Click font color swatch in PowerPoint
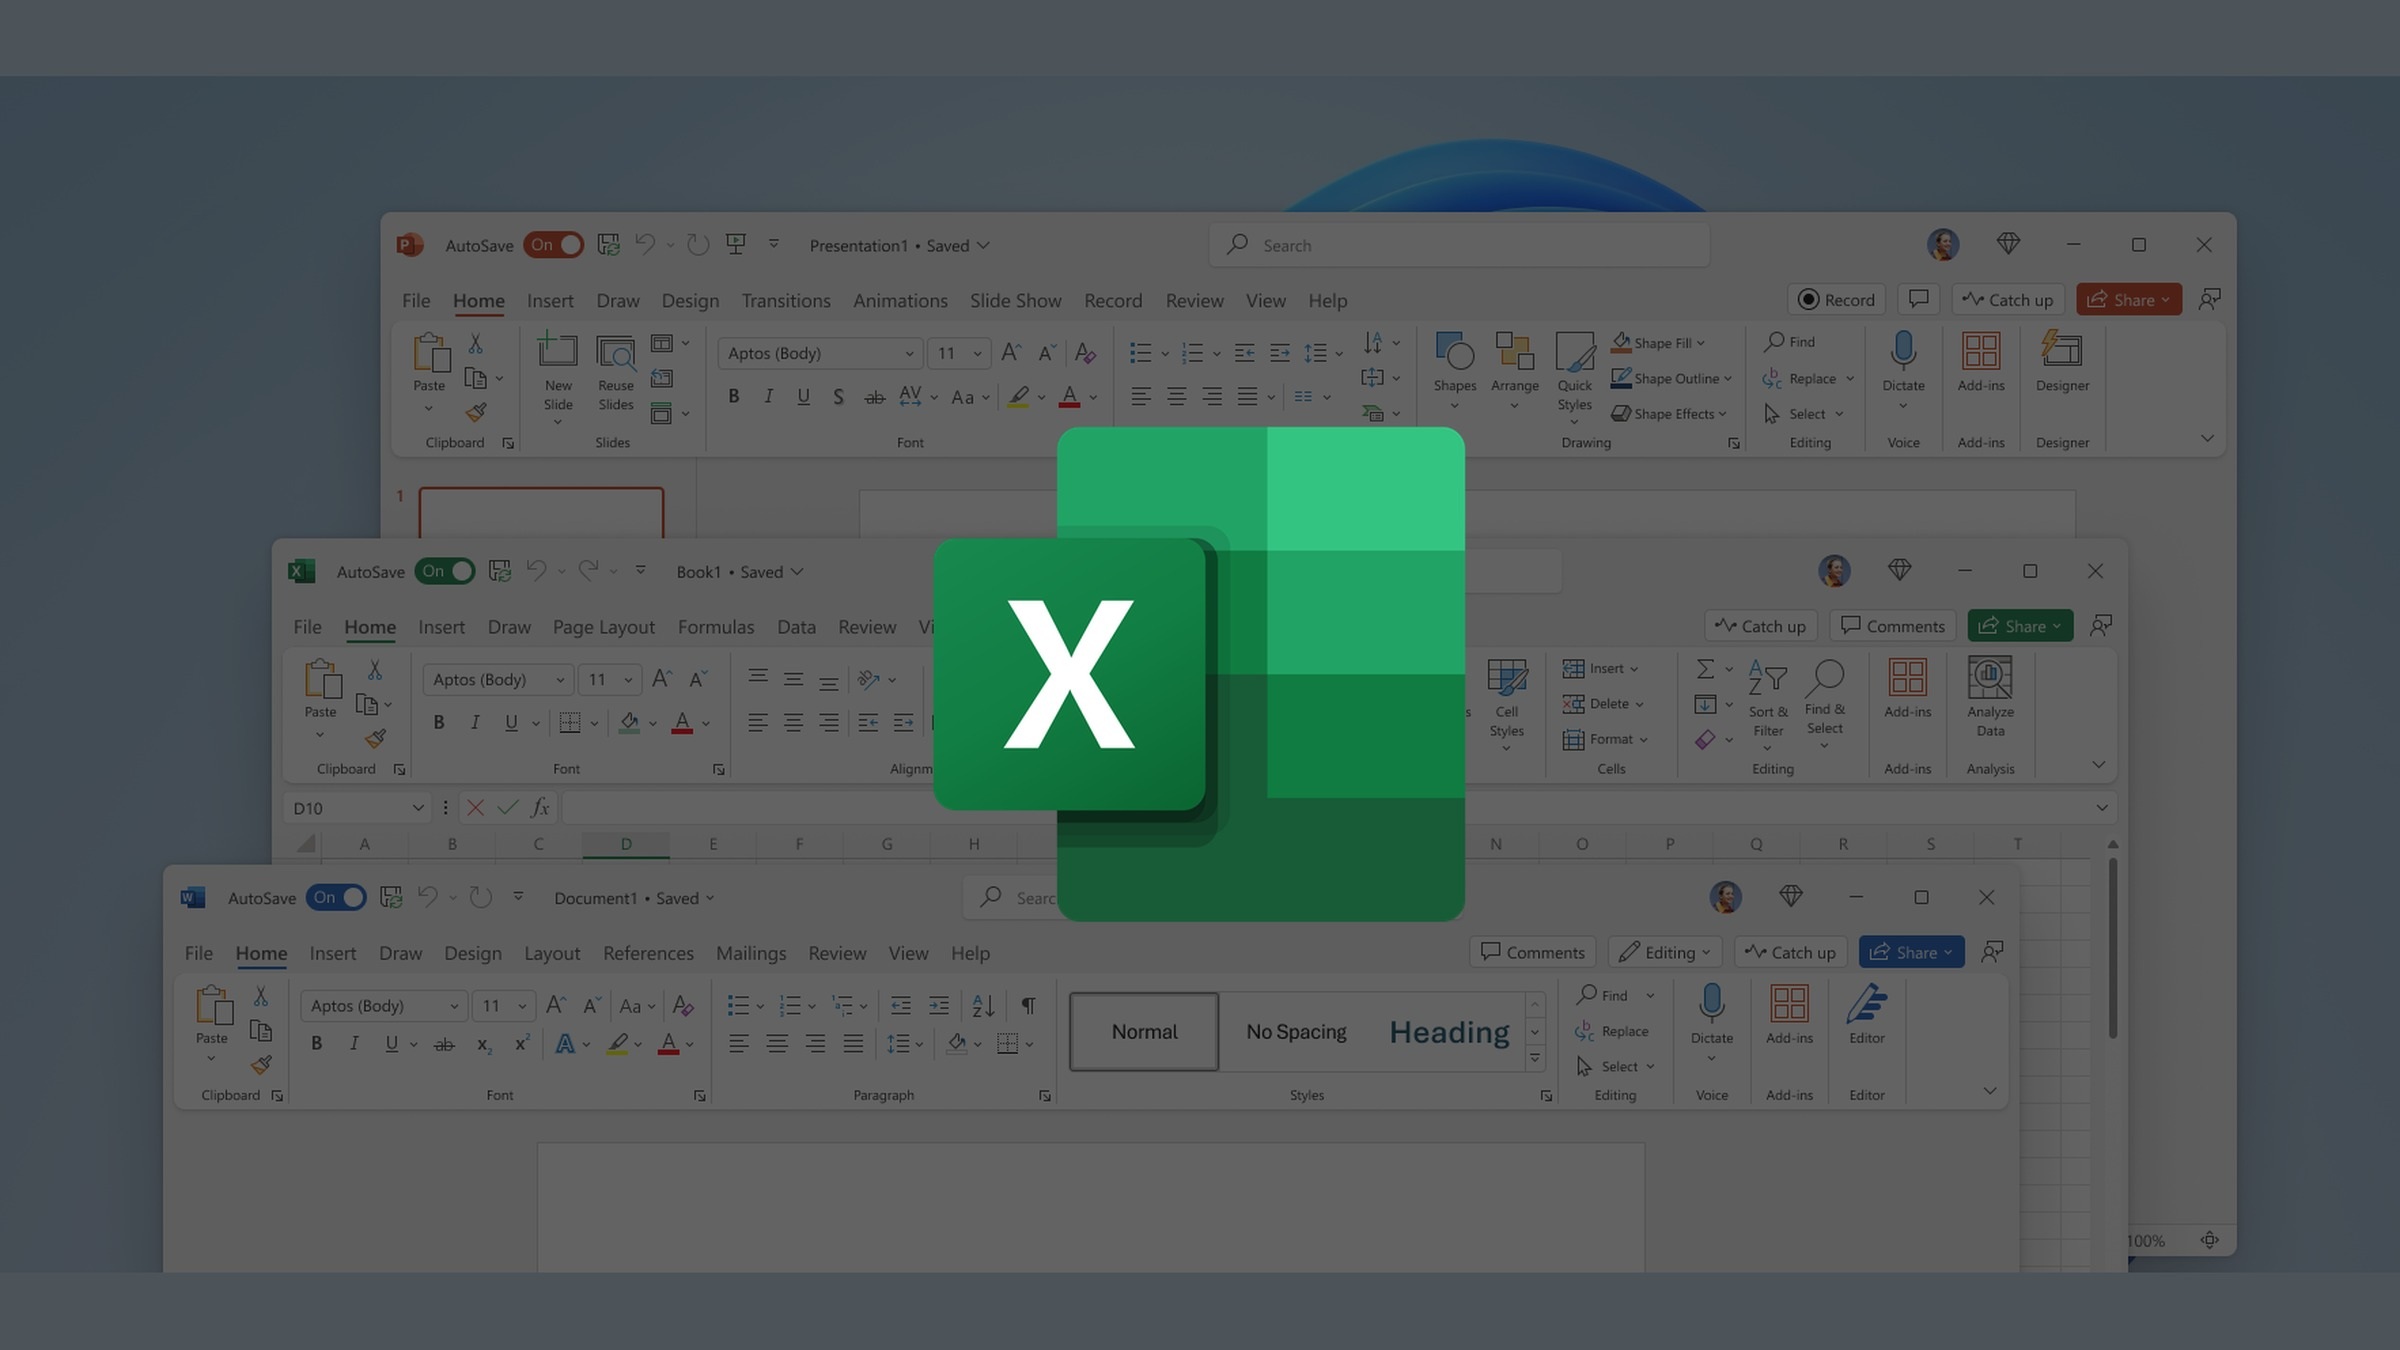The height and width of the screenshot is (1350, 2400). point(1069,397)
